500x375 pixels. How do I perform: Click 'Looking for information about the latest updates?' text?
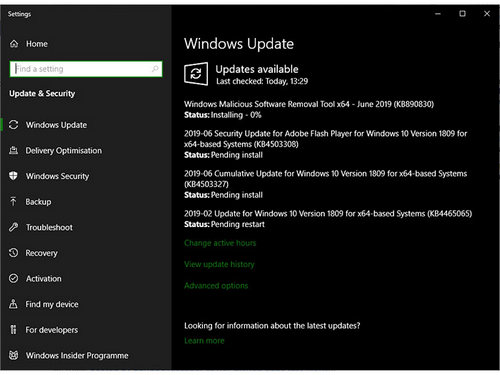(x=272, y=326)
